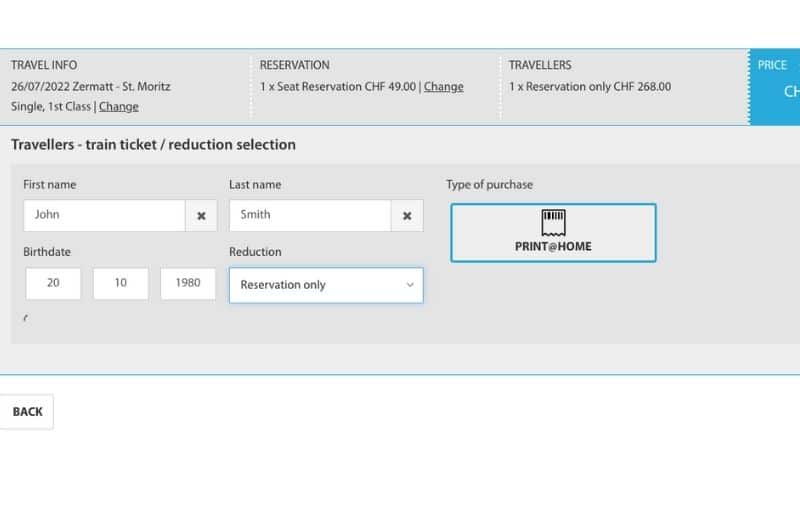Focus the Last name field containing Smith
Screen dimensions: 800x525
[x=310, y=215]
